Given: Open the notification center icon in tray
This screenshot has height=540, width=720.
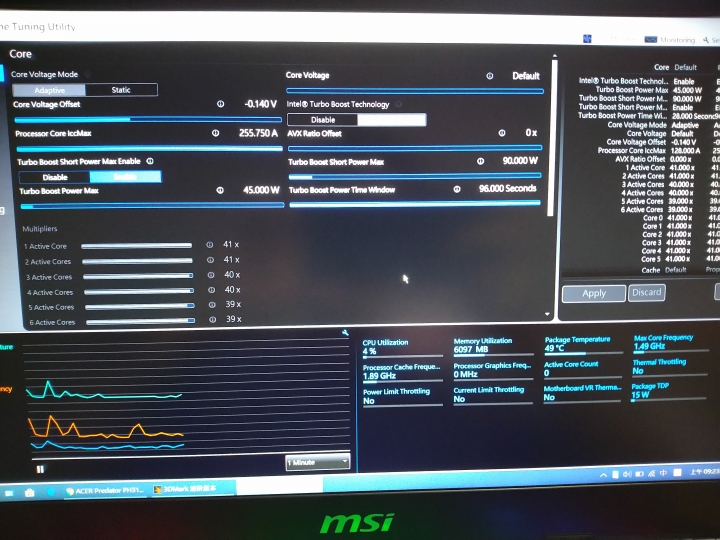Looking at the screenshot, I should (677, 472).
